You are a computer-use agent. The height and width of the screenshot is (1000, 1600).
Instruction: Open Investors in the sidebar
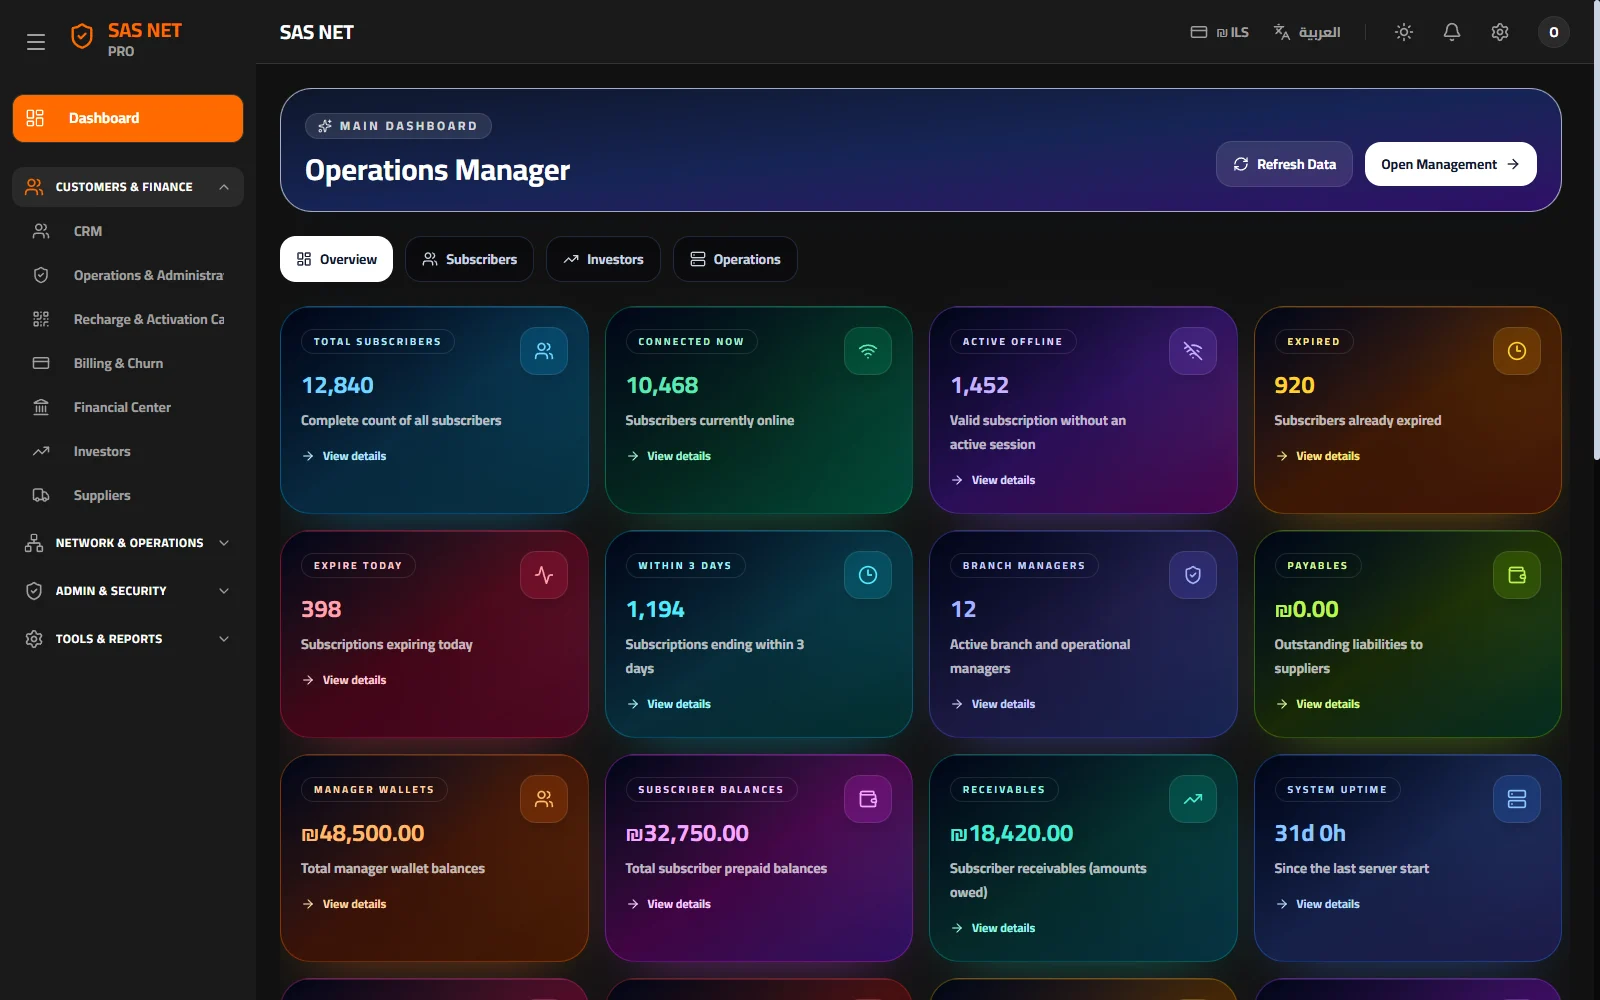click(128, 451)
